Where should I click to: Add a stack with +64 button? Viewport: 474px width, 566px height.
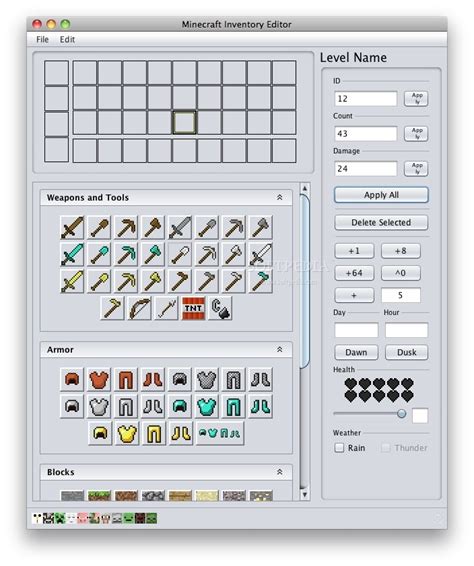(354, 273)
